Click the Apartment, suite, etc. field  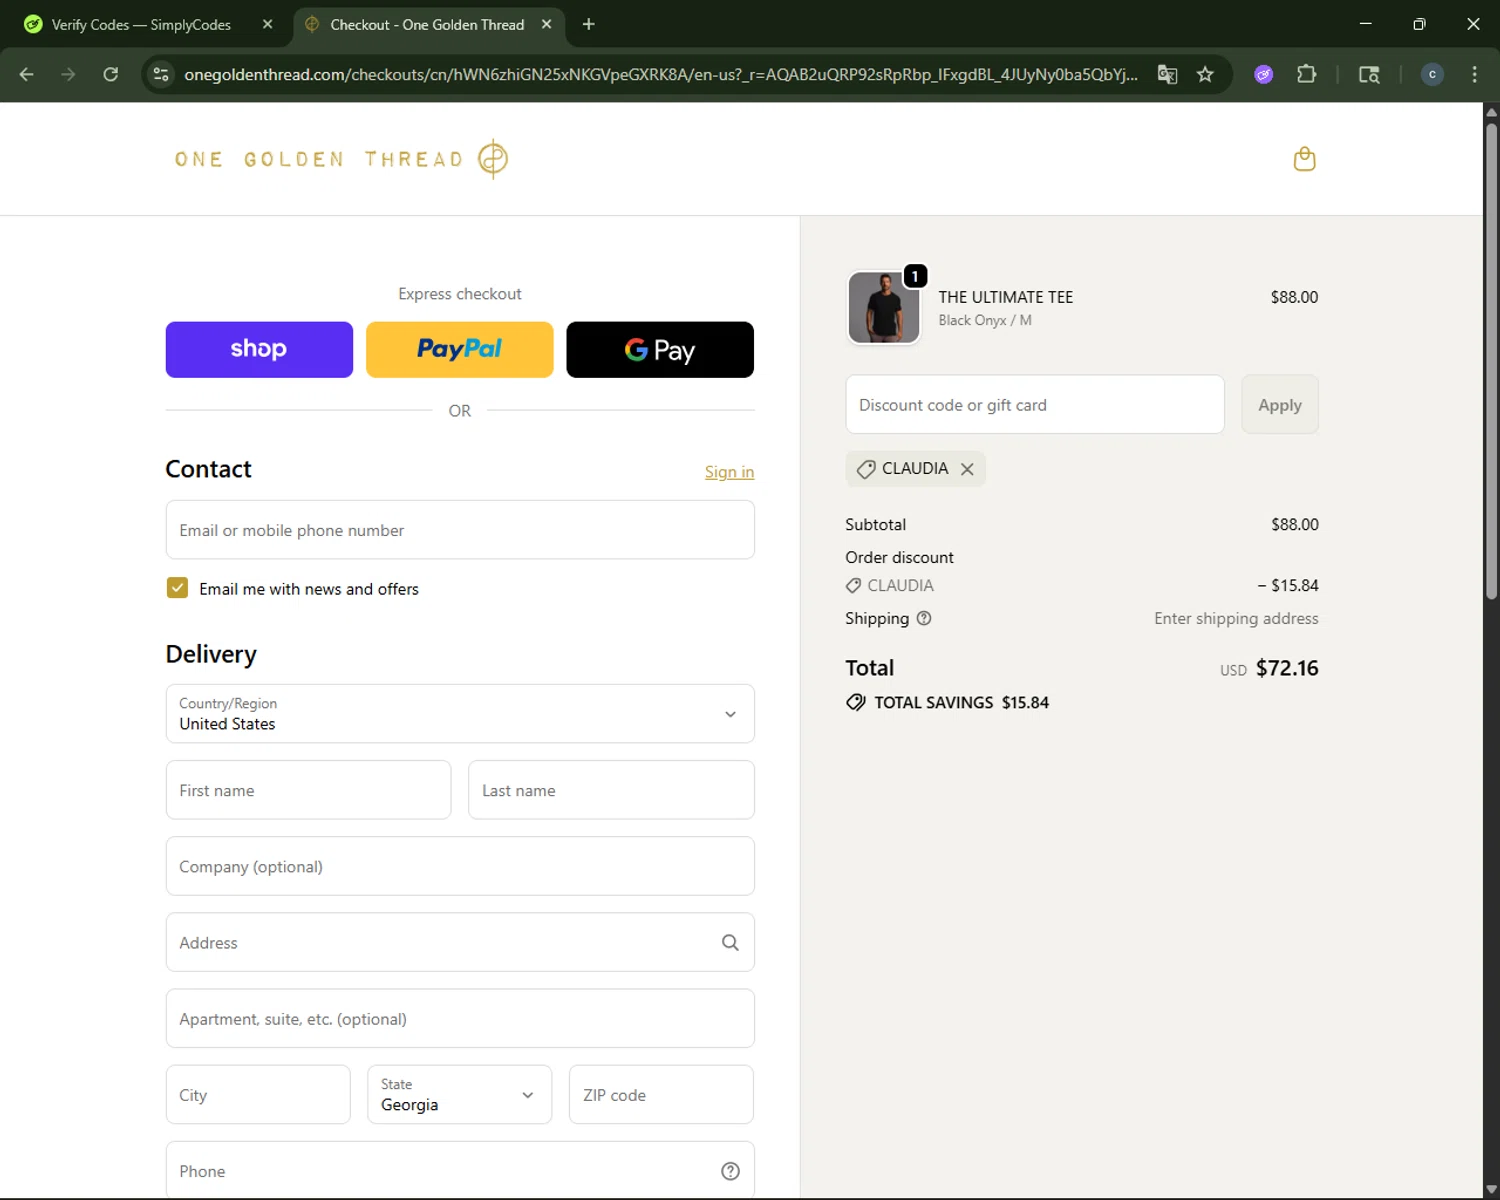click(x=460, y=1018)
